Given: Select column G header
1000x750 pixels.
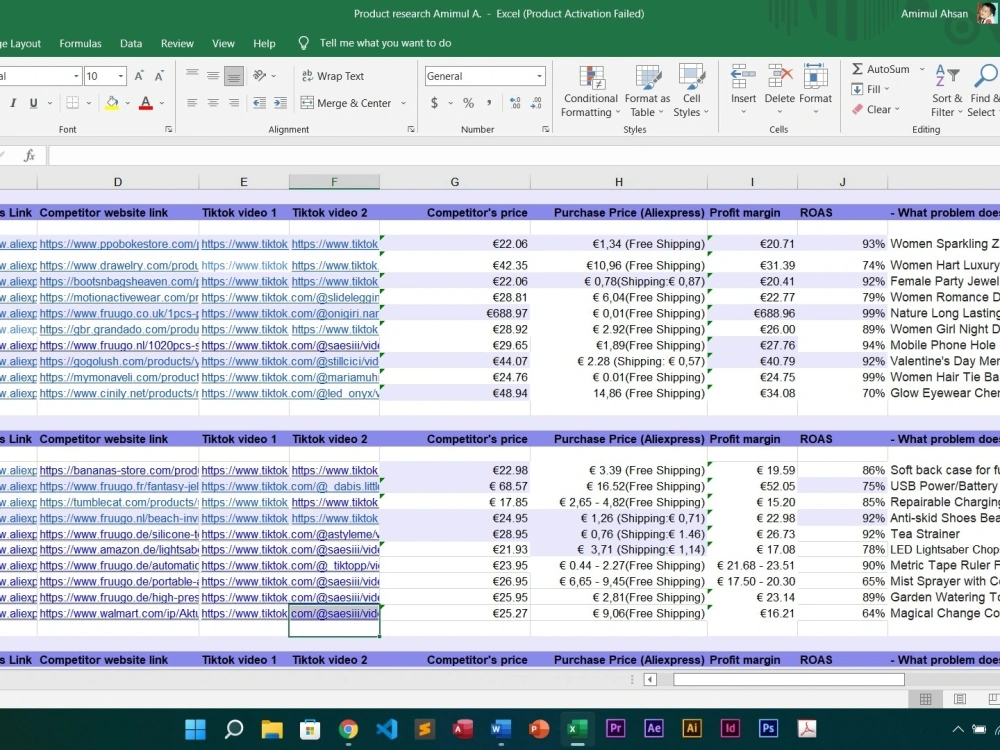Looking at the screenshot, I should coord(455,182).
